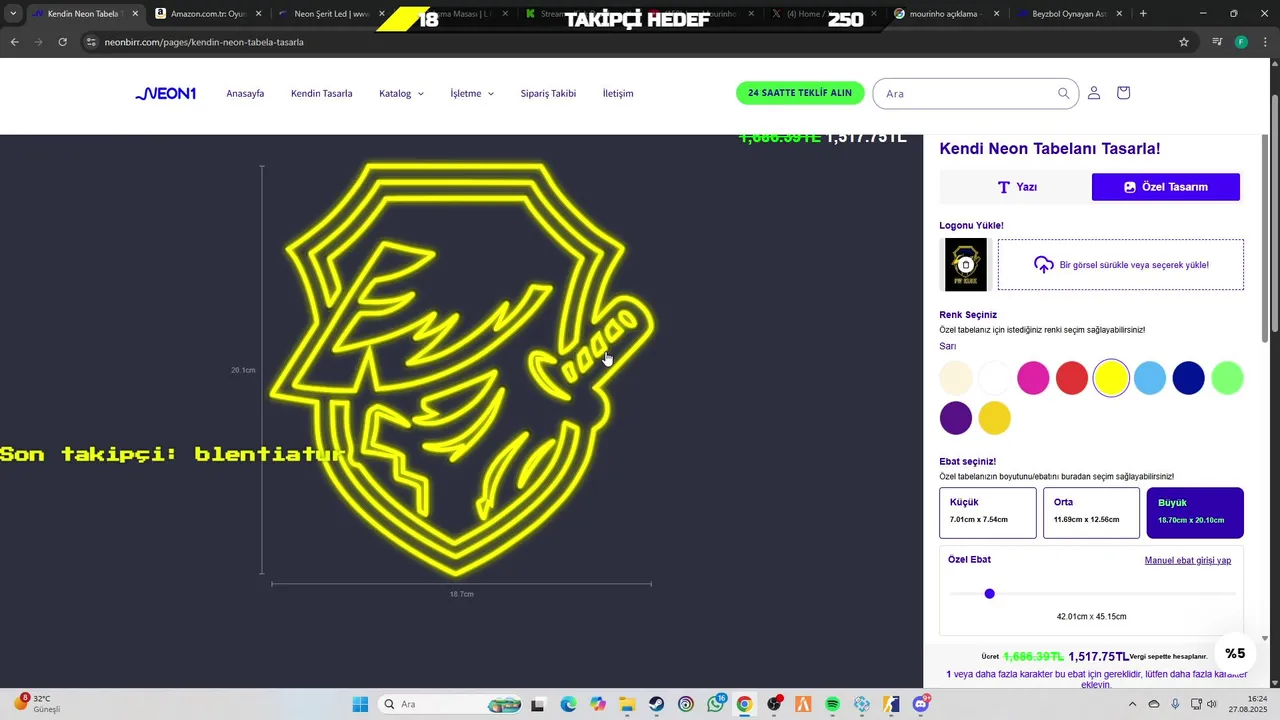Viewport: 1280px width, 720px height.
Task: Open the tab search chevron at top-left
Action: [13, 14]
